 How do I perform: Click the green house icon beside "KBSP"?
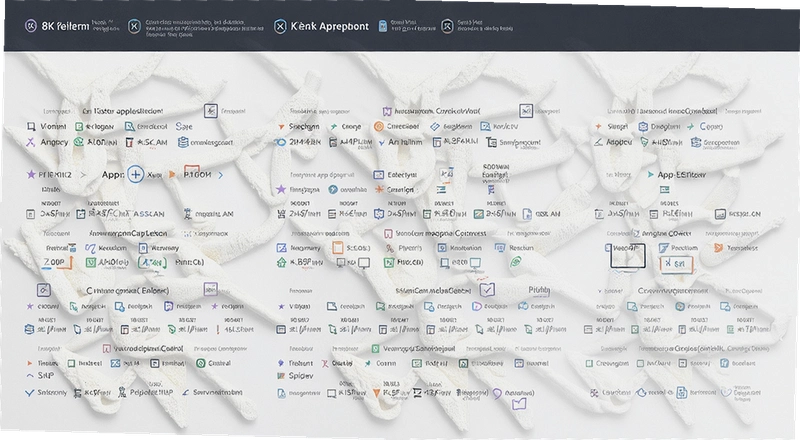click(x=281, y=262)
